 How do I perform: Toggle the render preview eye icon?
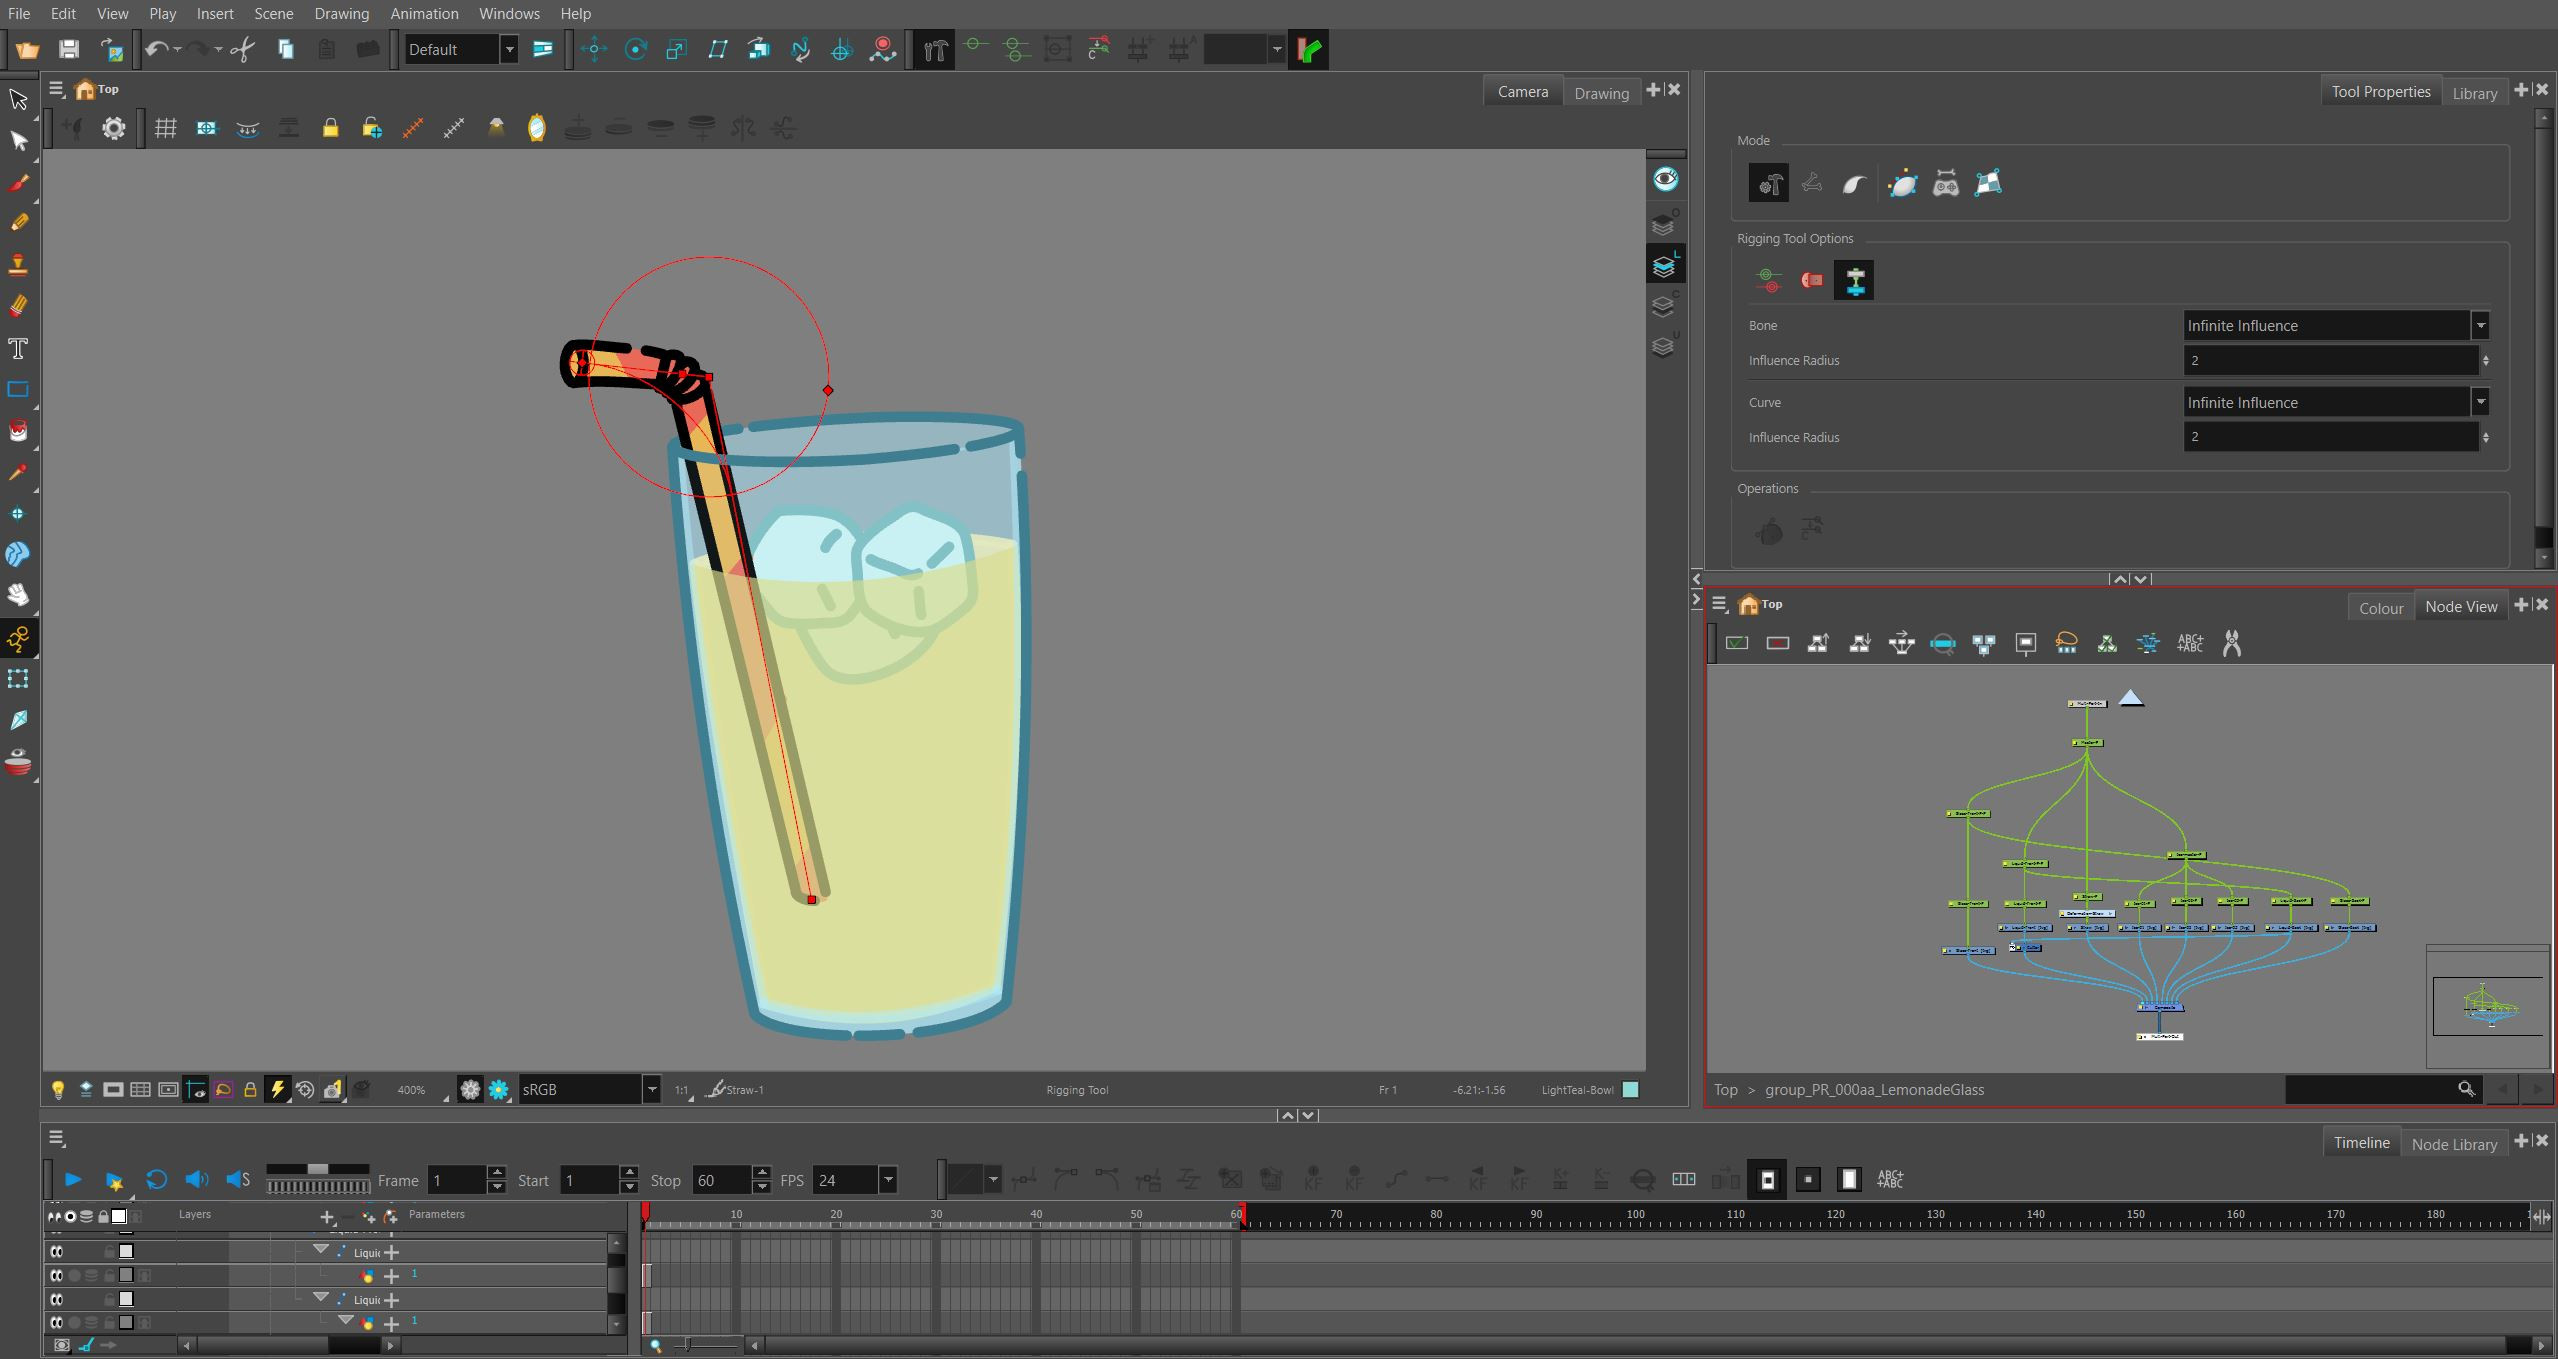1665,179
